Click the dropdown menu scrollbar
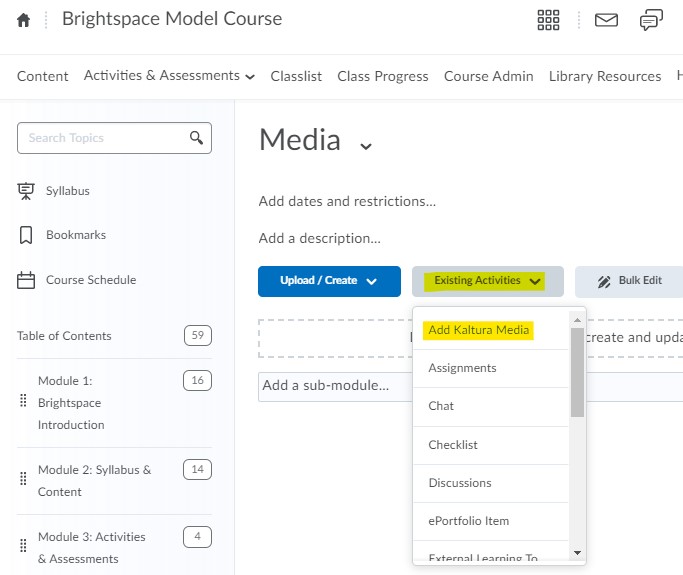Viewport: 683px width, 575px height. (577, 372)
